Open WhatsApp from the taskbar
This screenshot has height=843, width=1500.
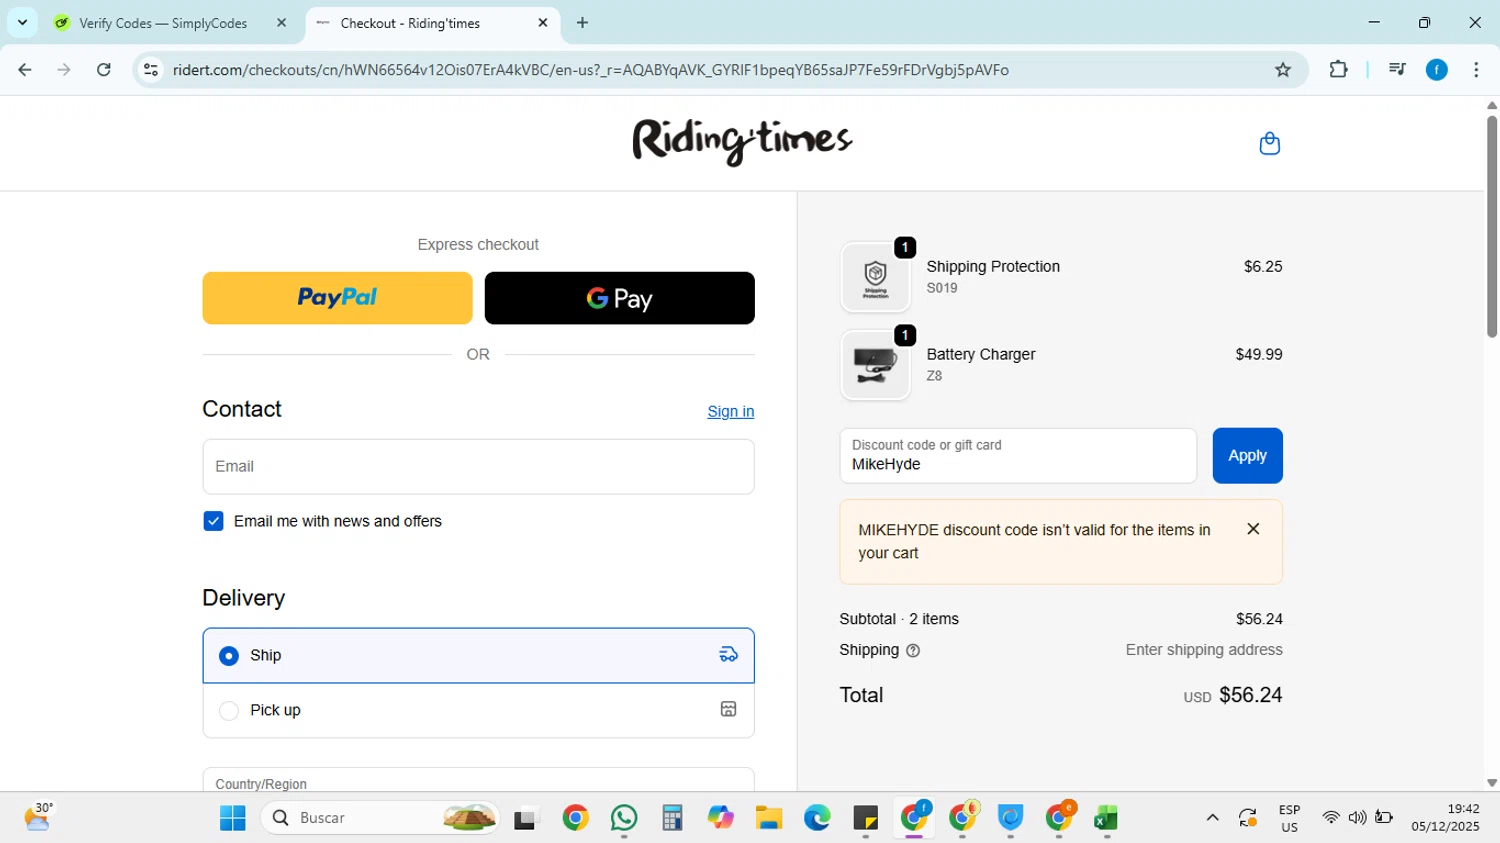624,818
